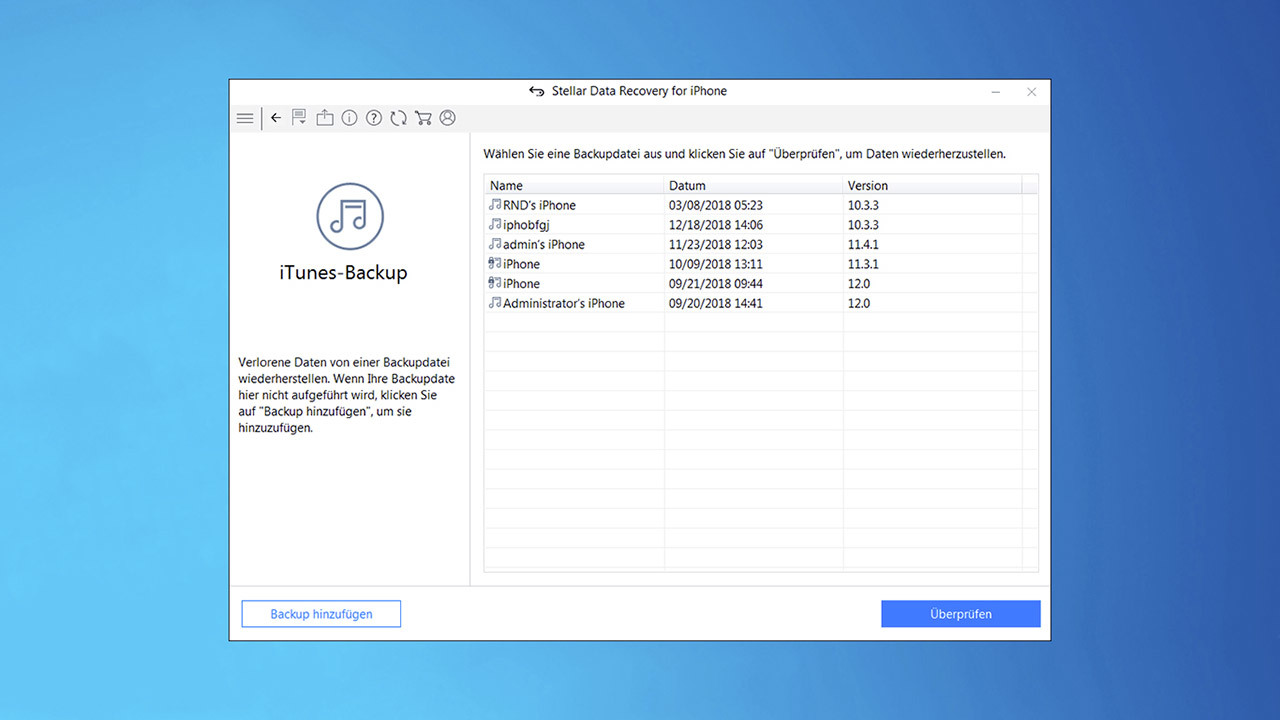Viewport: 1280px width, 720px height.
Task: Click the Überprüfen button
Action: (x=961, y=614)
